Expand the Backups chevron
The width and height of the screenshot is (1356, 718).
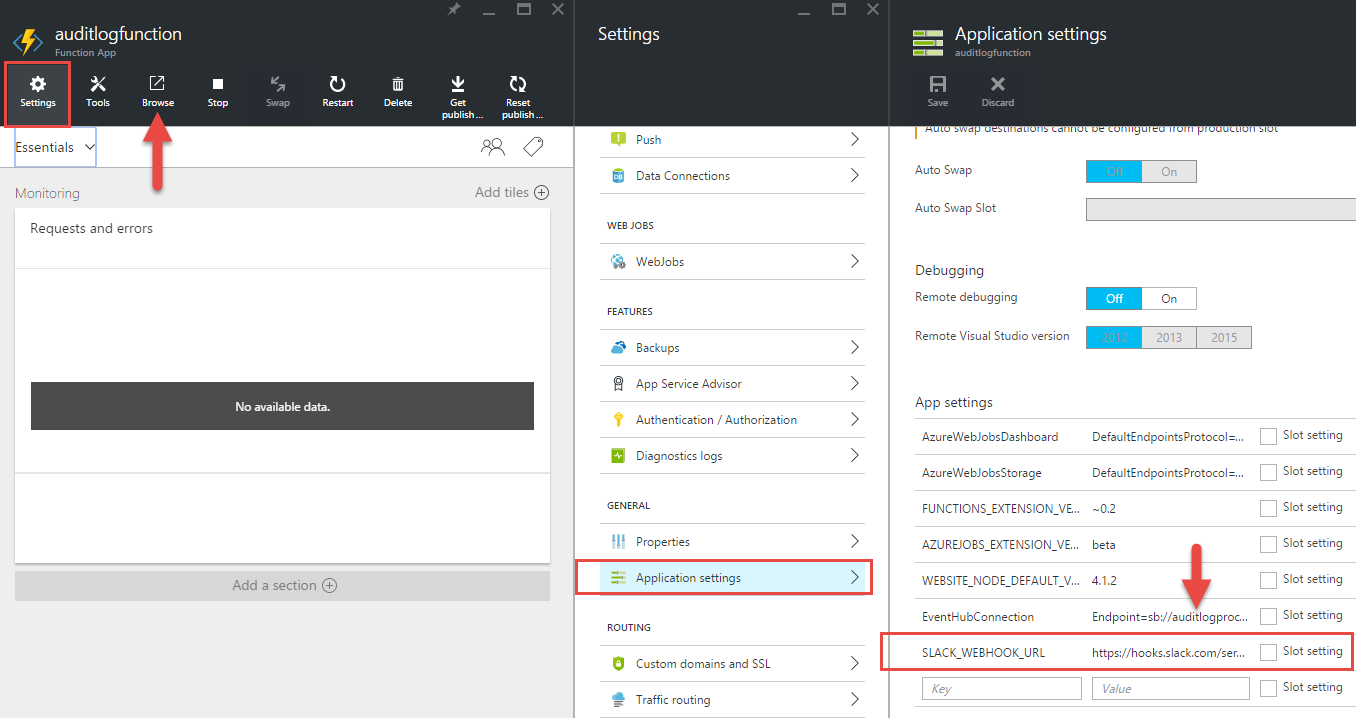pyautogui.click(x=855, y=348)
